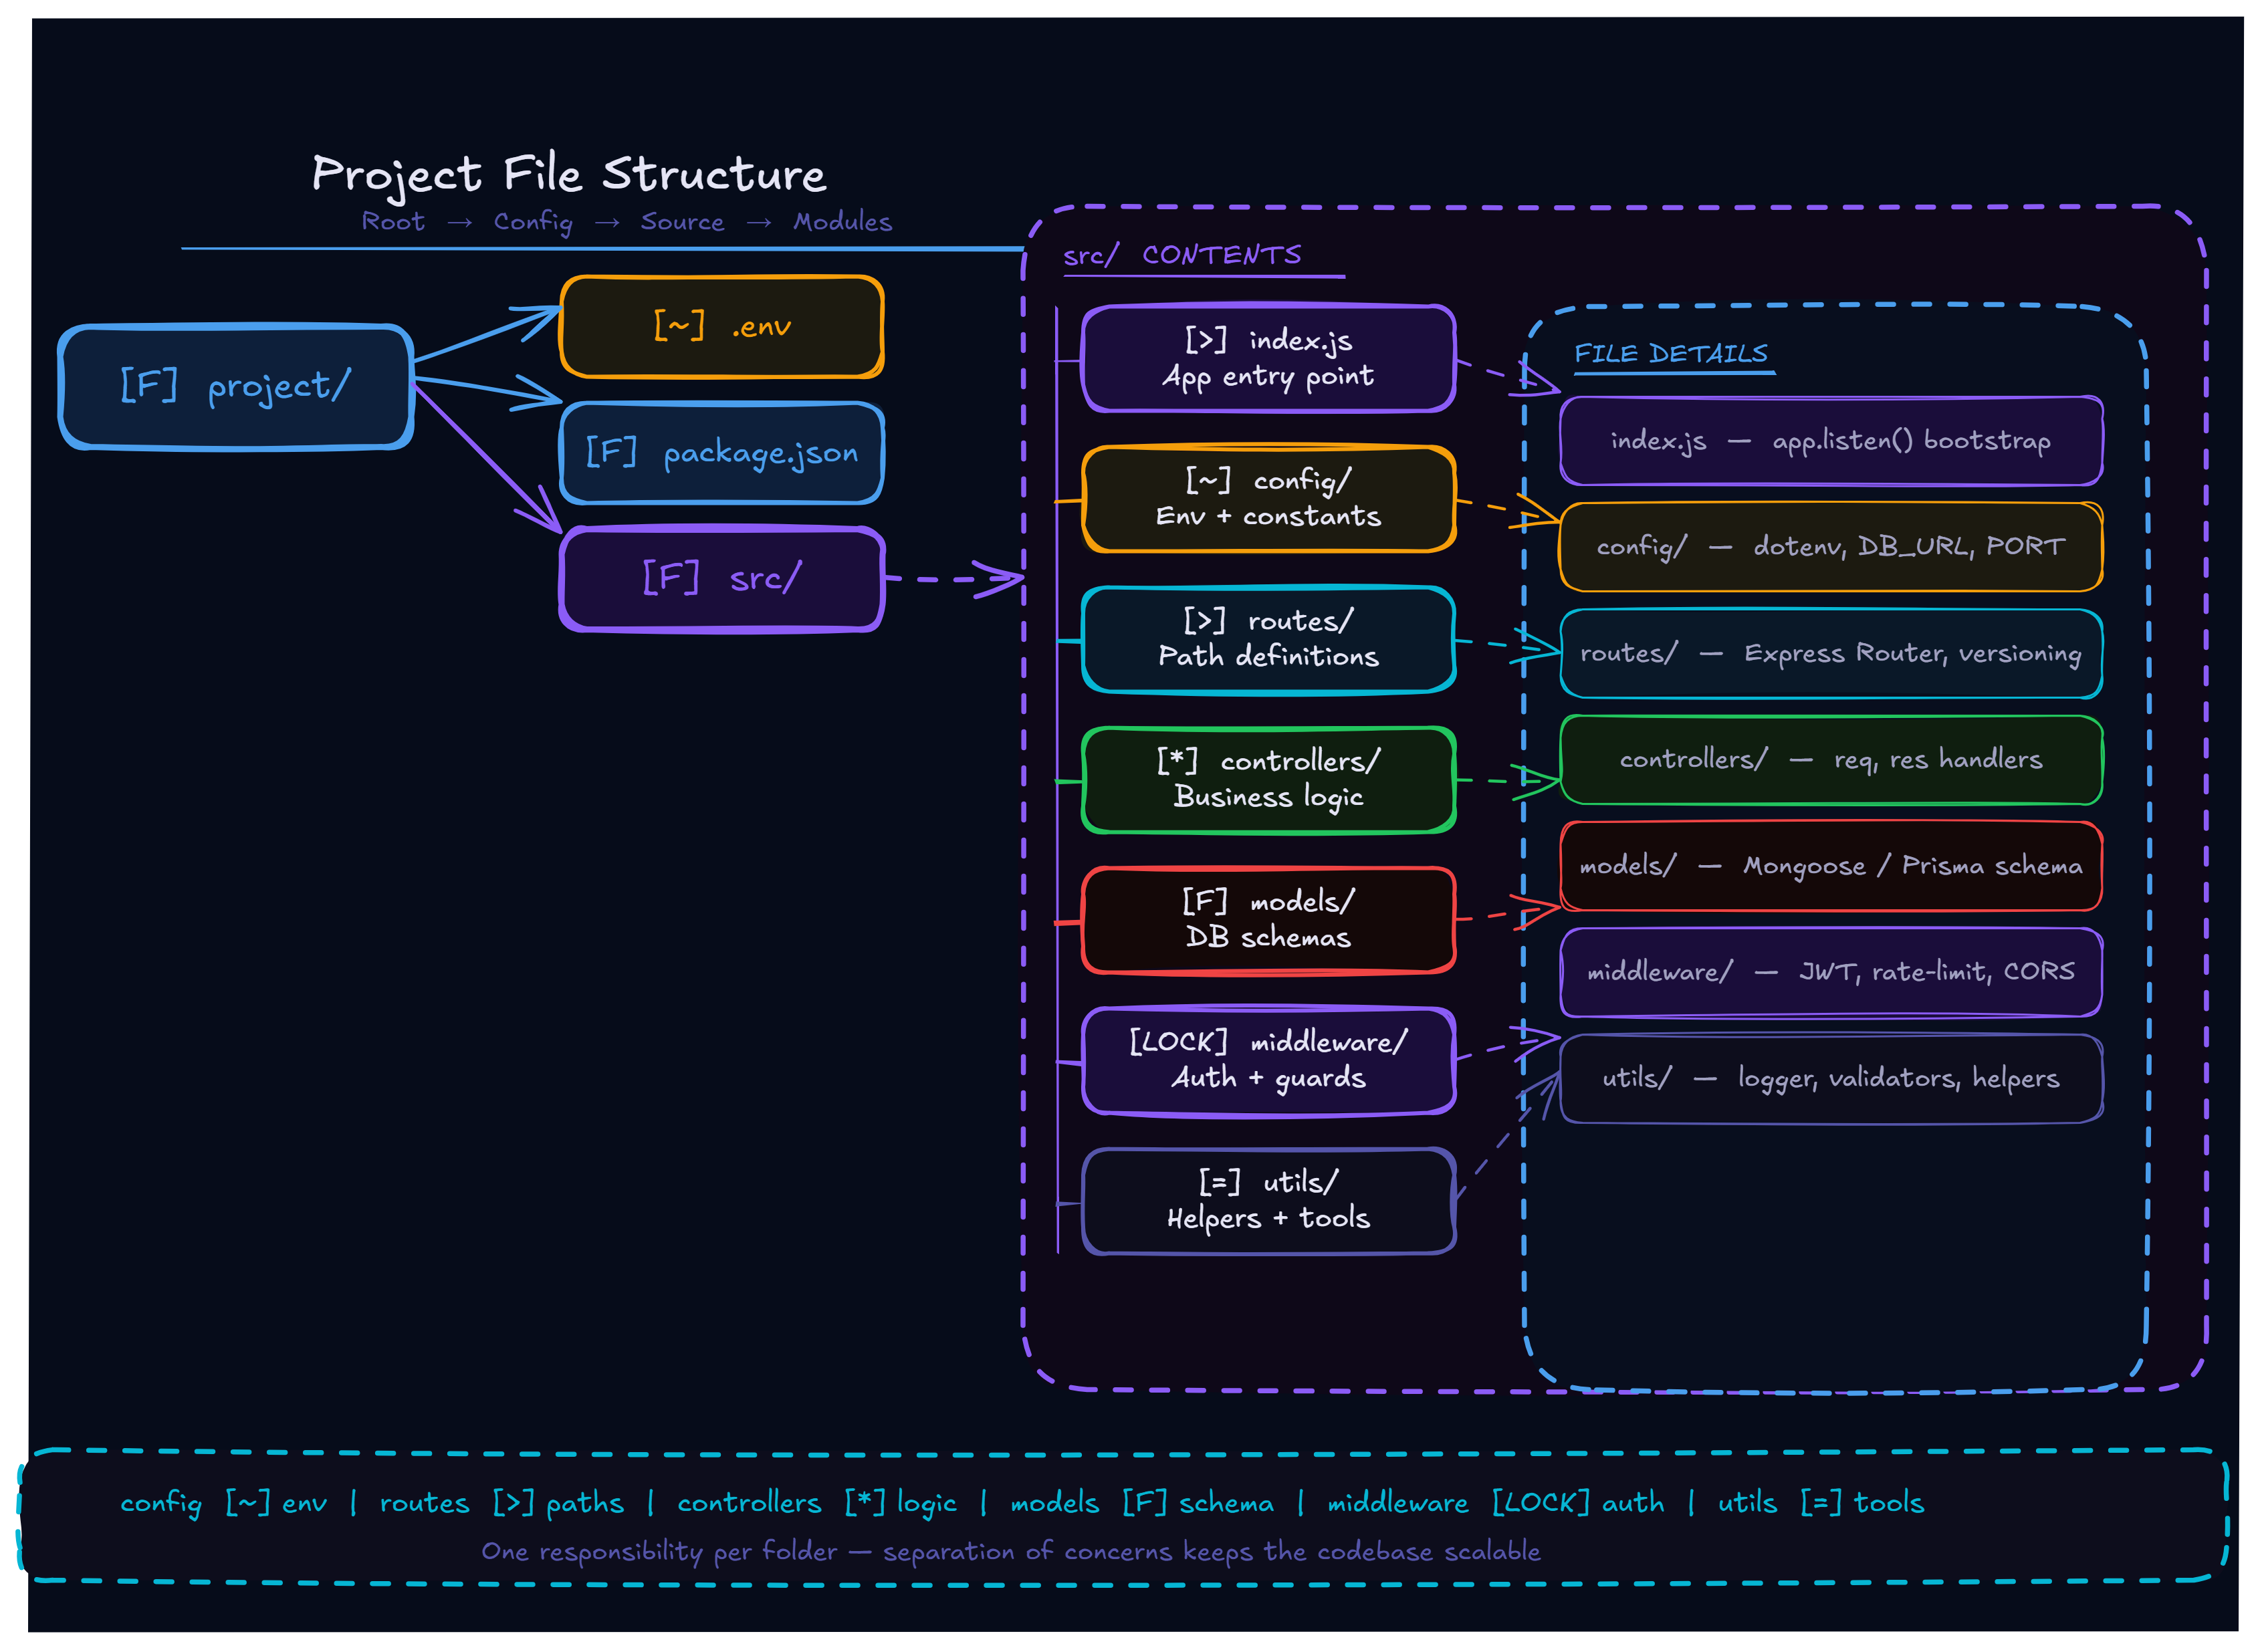Click the controllers/ Business logic box

(1268, 780)
